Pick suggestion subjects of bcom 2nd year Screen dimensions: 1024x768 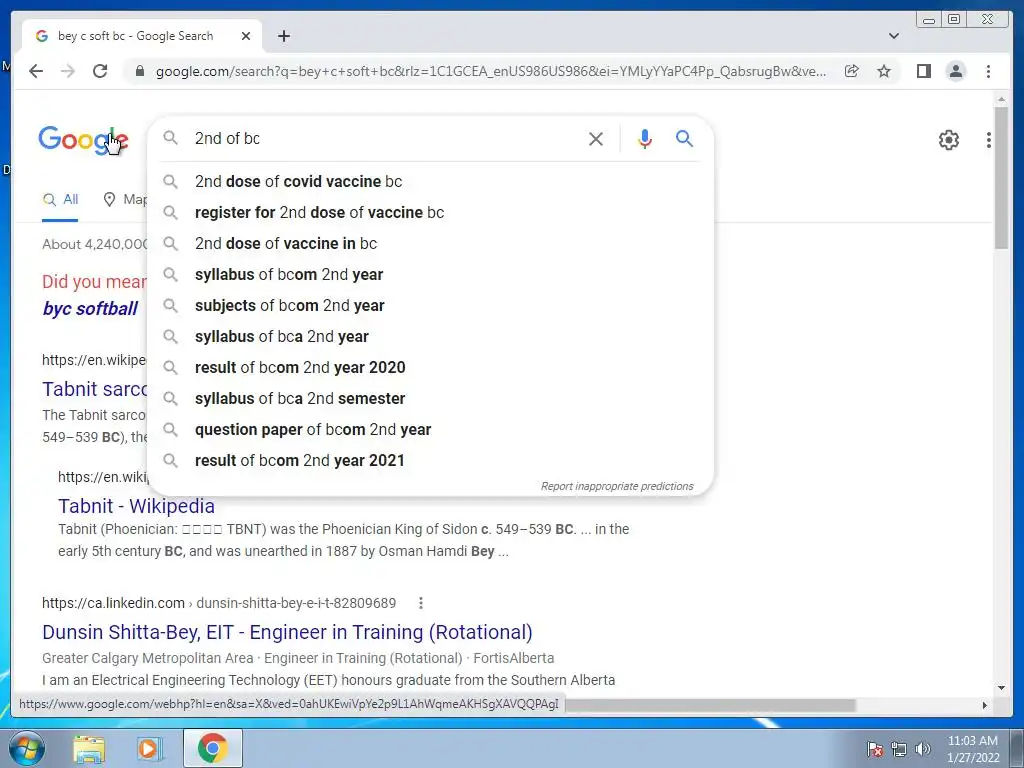[x=431, y=306]
